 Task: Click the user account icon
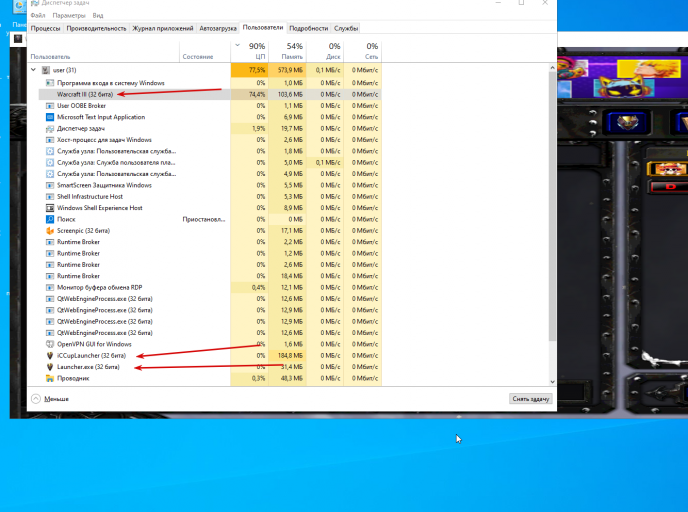pos(46,70)
